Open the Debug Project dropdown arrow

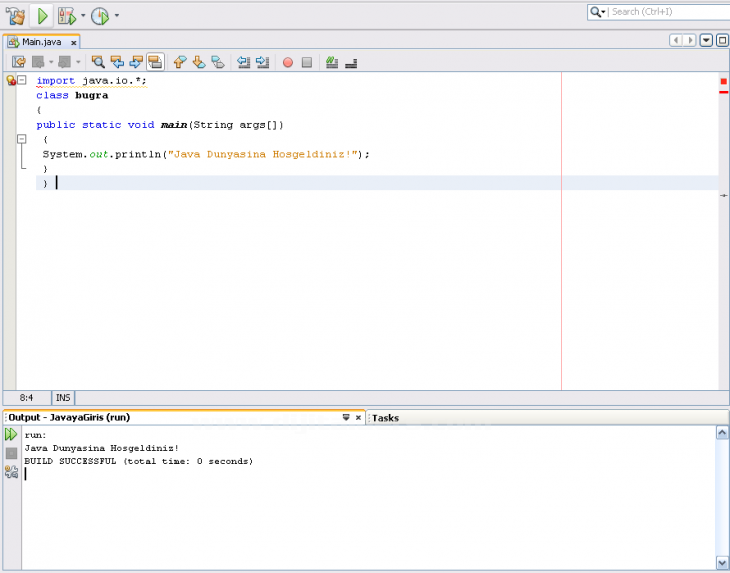click(83, 15)
